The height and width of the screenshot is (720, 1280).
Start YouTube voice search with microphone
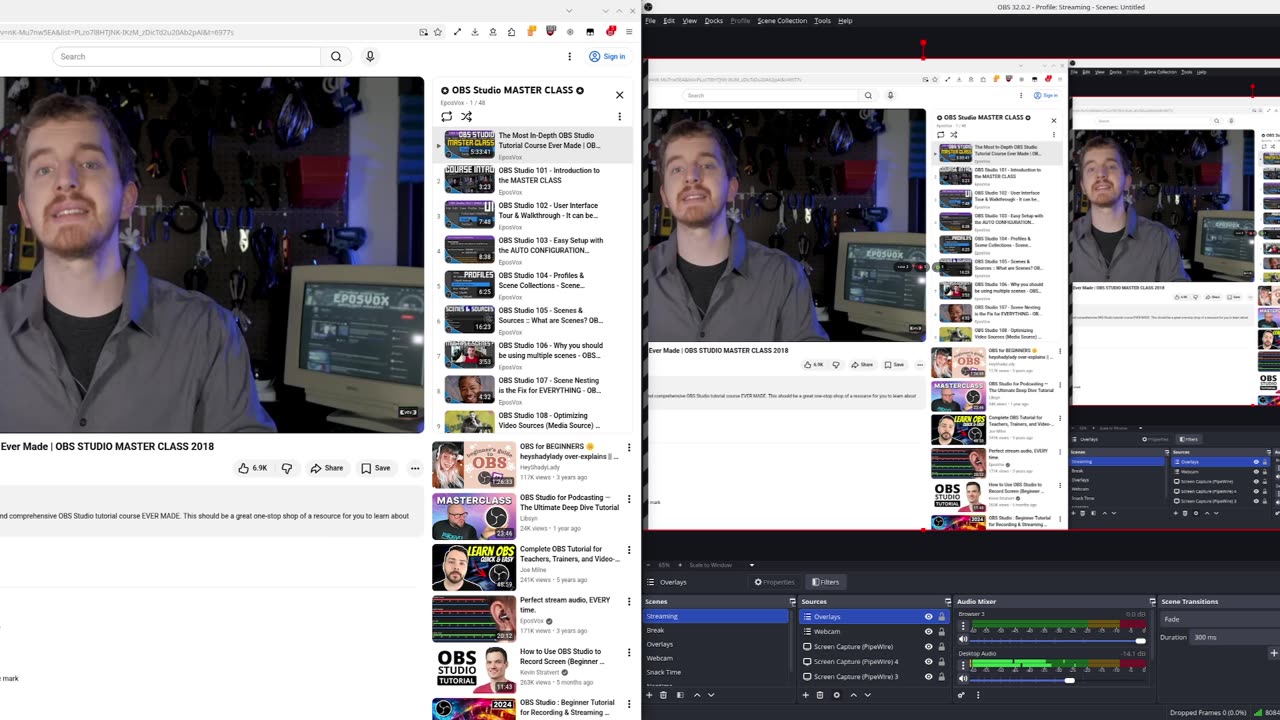coord(370,56)
